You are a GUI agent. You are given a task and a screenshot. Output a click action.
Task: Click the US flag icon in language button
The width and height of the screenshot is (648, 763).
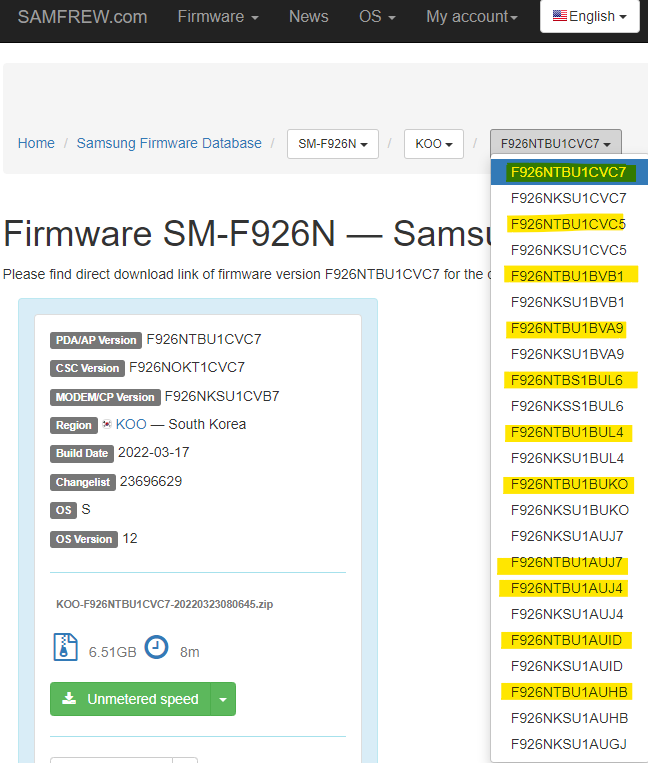(x=559, y=16)
